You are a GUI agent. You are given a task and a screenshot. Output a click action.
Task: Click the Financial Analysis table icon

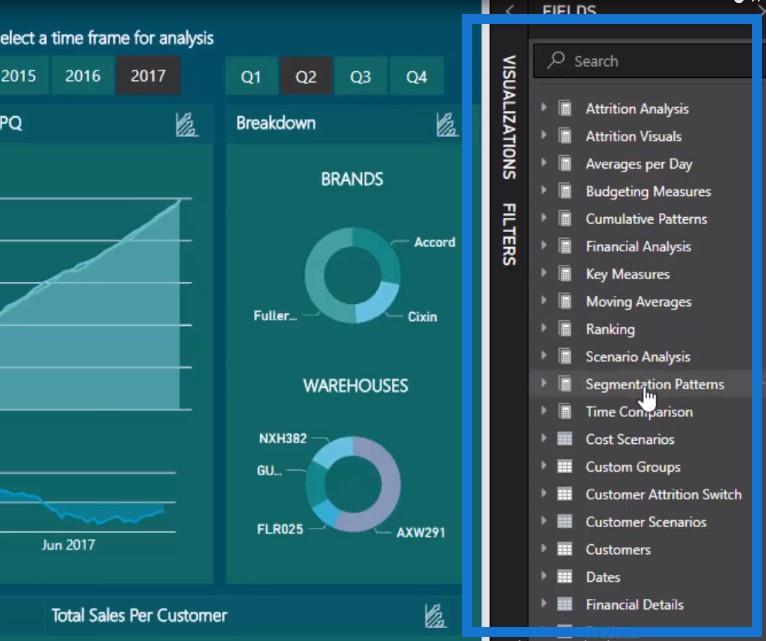pyautogui.click(x=565, y=246)
